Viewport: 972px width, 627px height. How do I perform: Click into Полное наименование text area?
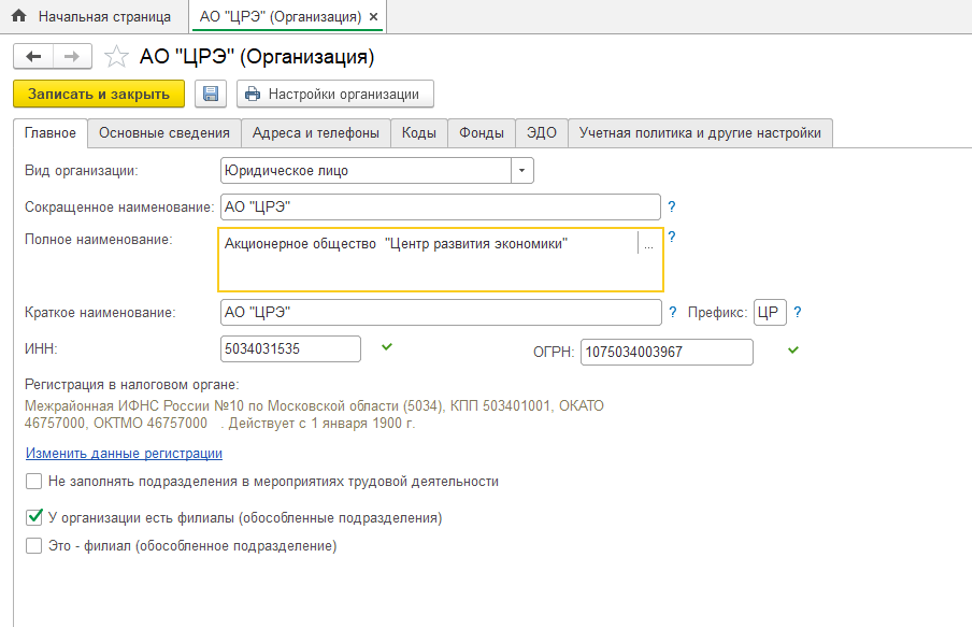pos(440,259)
